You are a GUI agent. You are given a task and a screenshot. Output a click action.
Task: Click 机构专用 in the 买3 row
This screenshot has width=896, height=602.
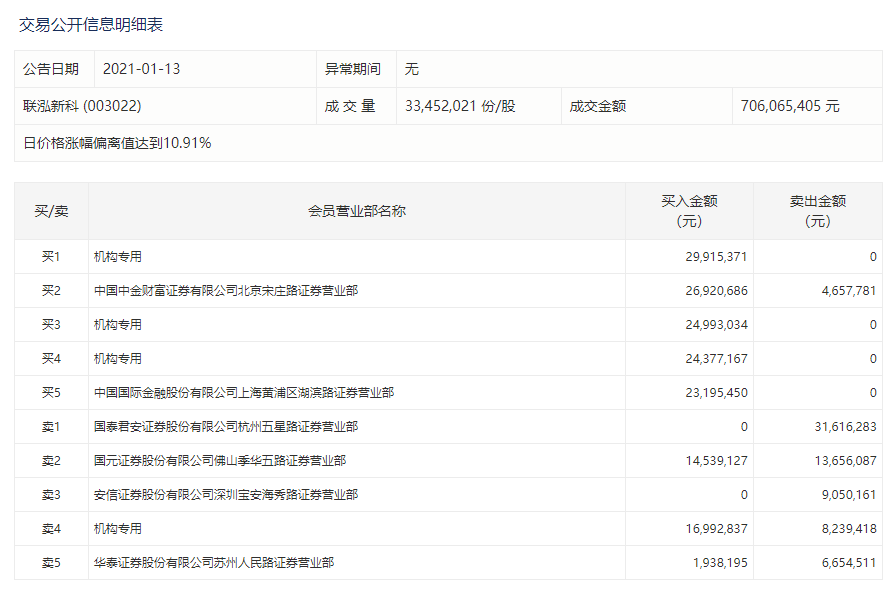click(118, 325)
